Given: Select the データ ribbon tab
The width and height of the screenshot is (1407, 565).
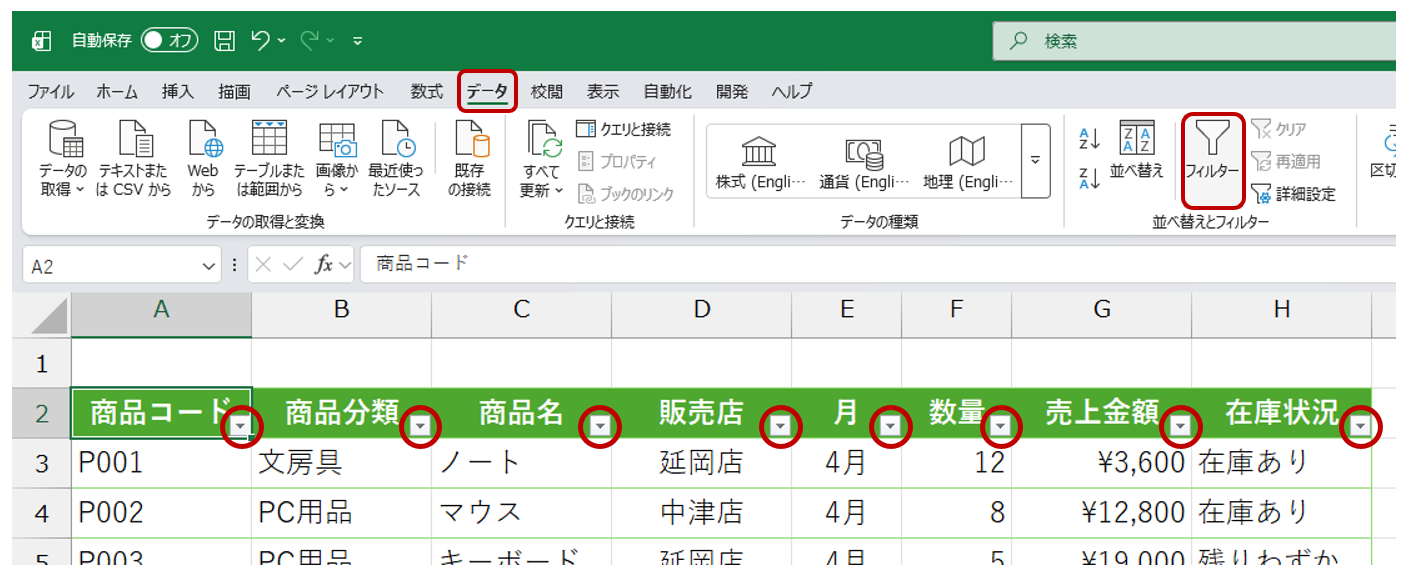Looking at the screenshot, I should pyautogui.click(x=487, y=91).
